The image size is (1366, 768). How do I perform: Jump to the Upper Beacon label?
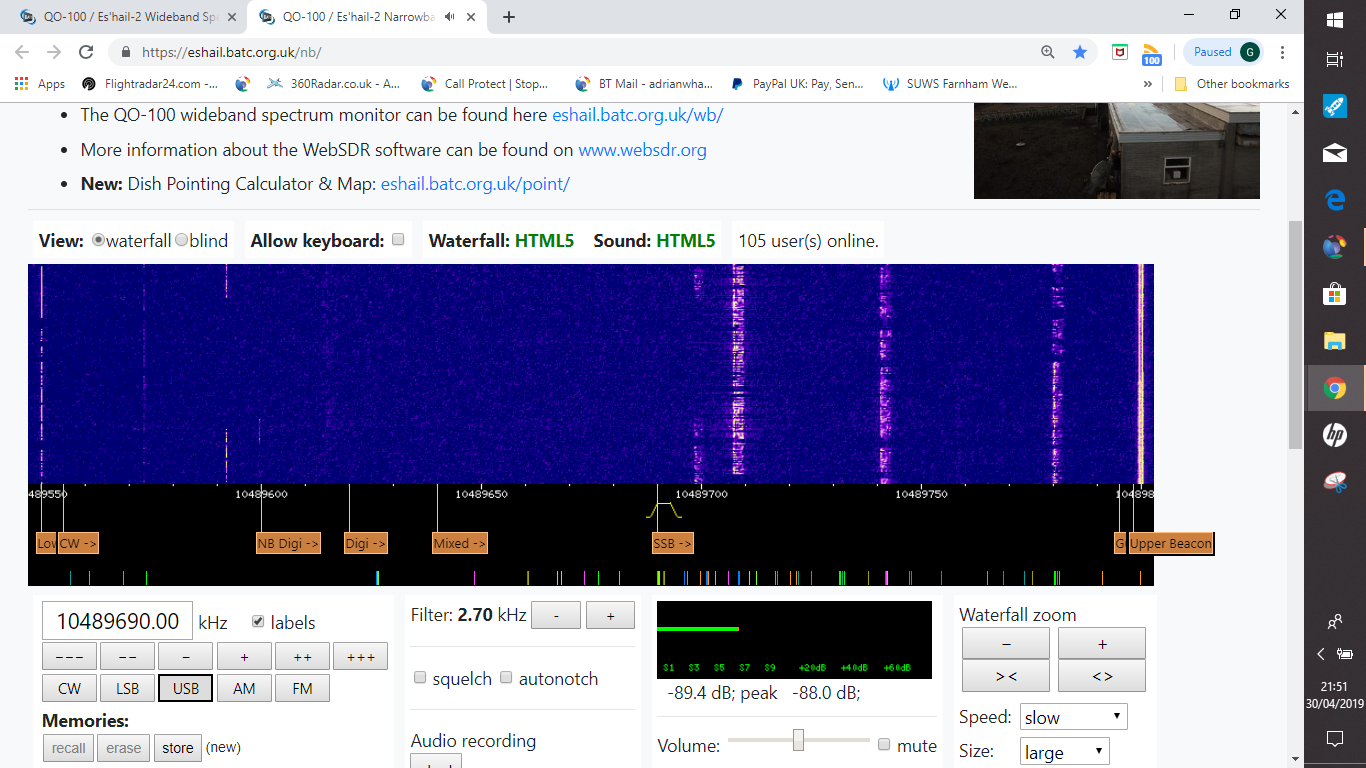point(1170,544)
